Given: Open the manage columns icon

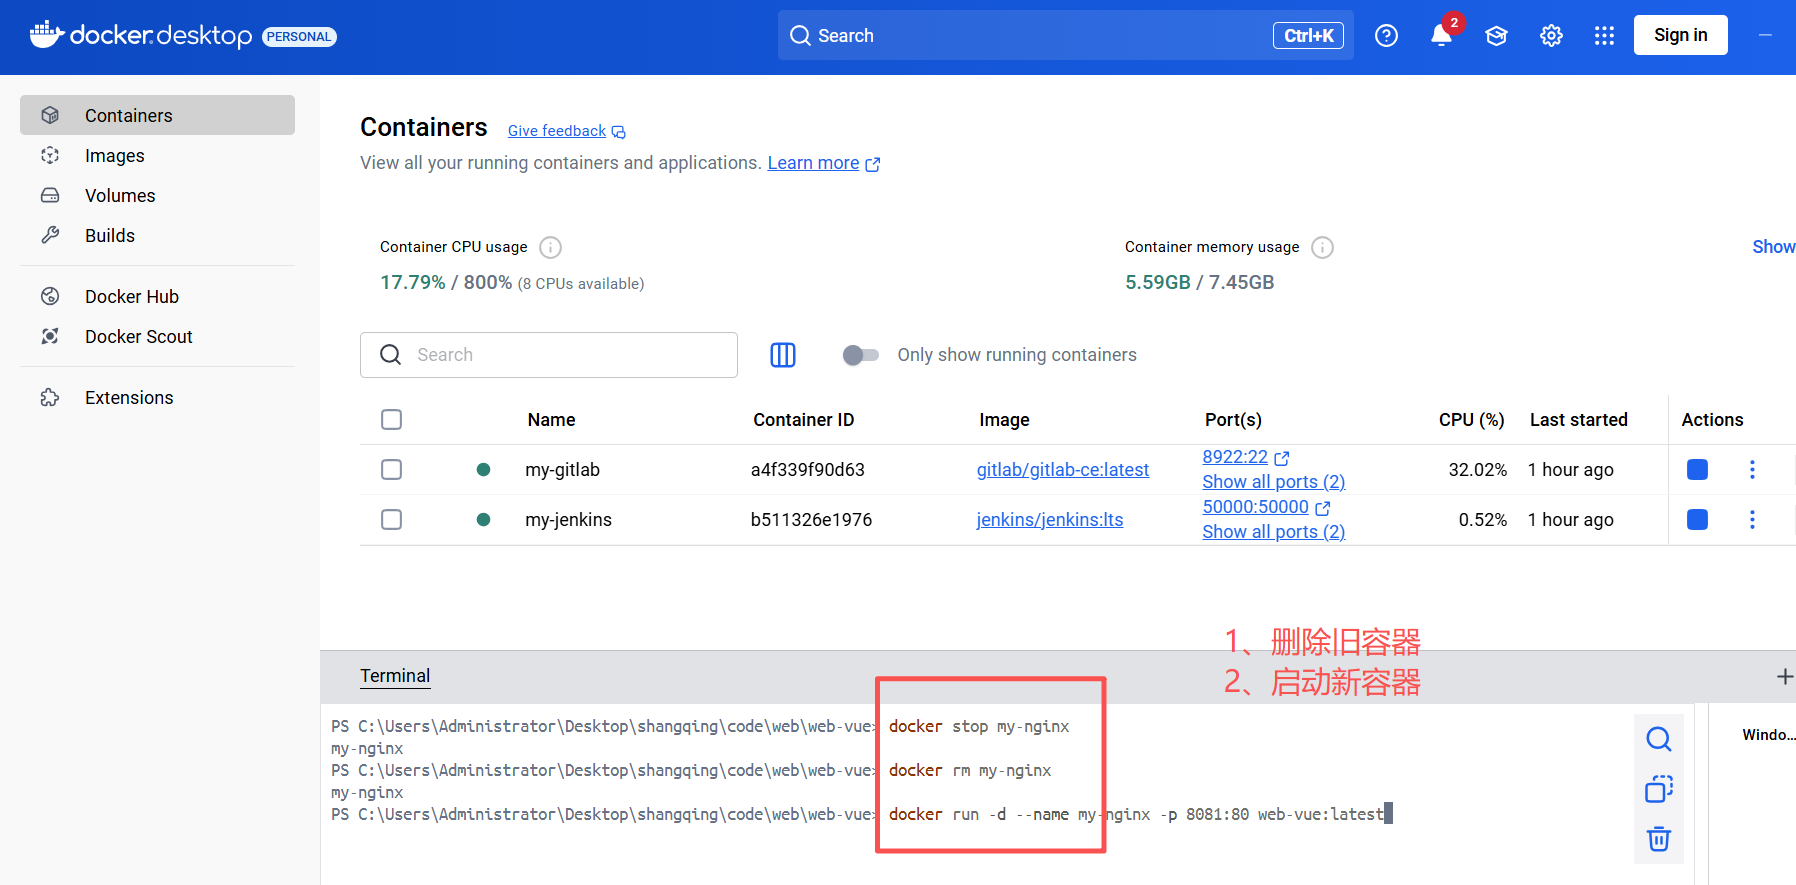Looking at the screenshot, I should tap(783, 355).
